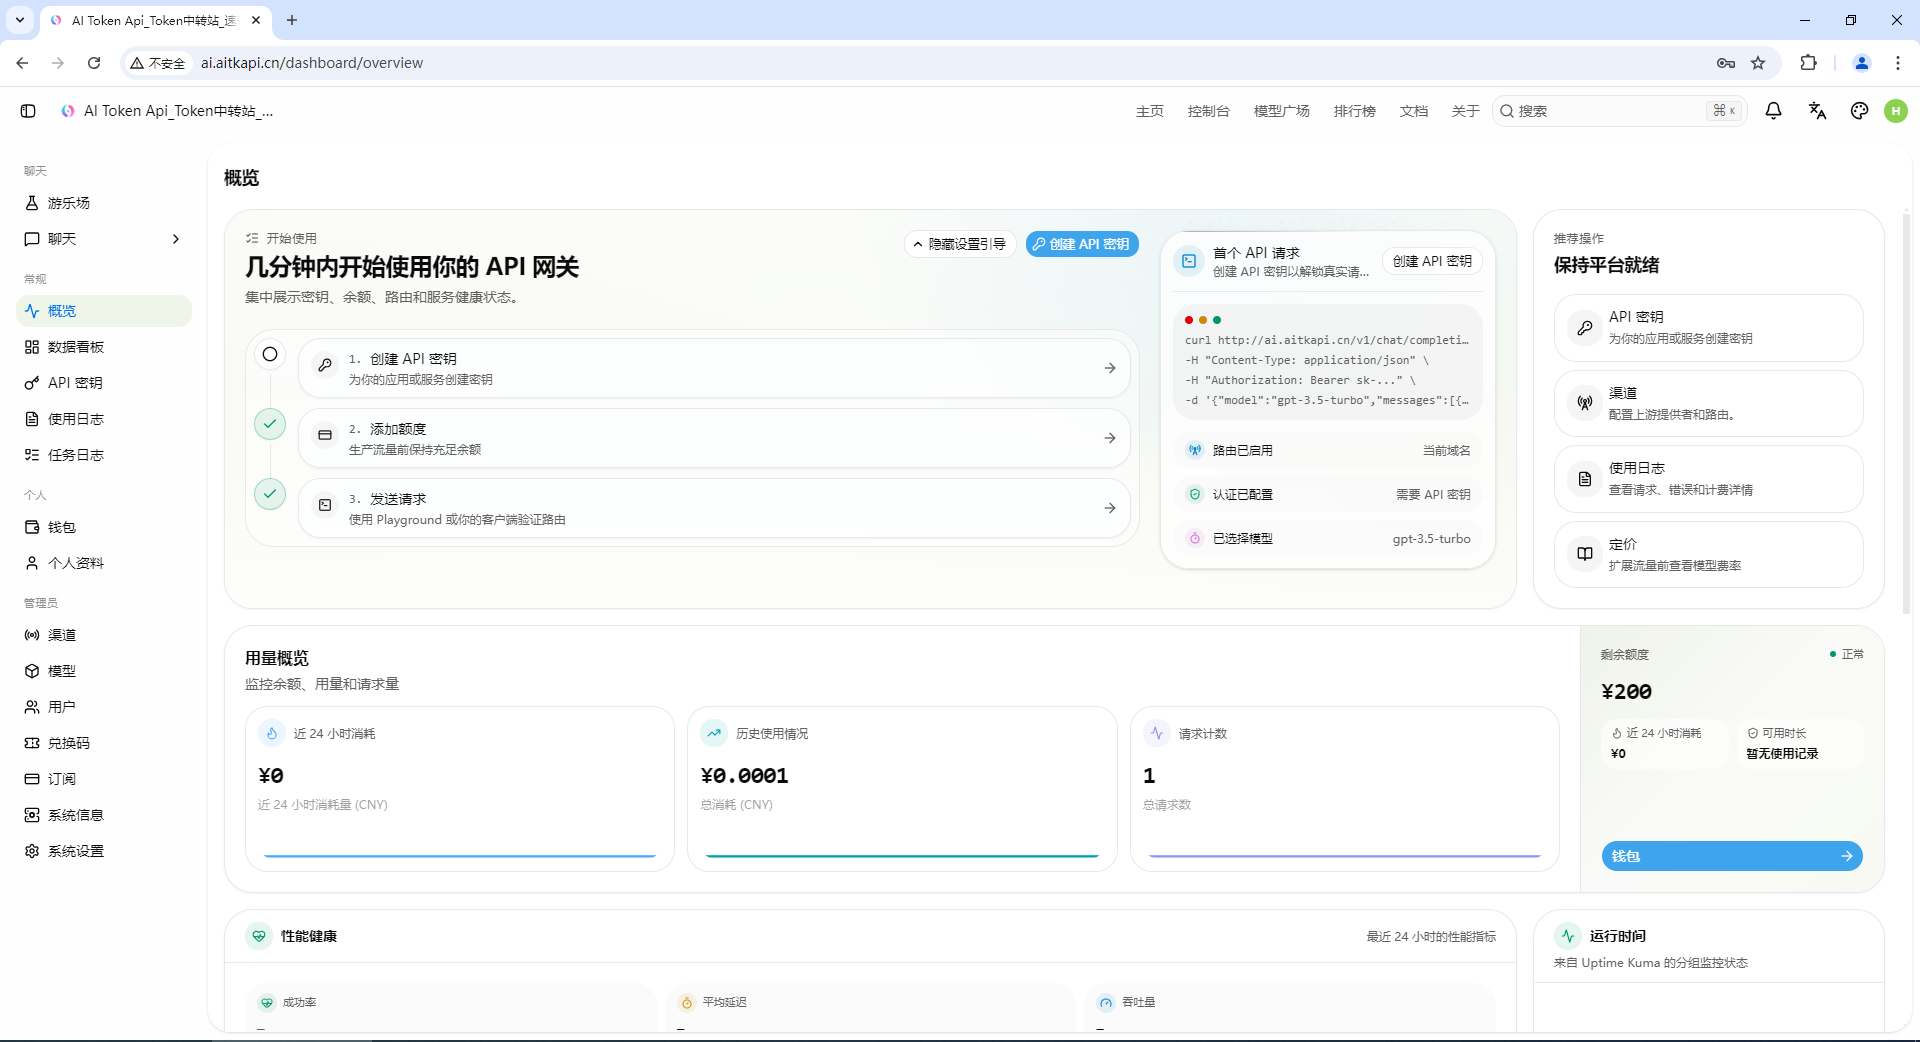Image resolution: width=1920 pixels, height=1042 pixels.
Task: Click the 近 24 小时消耗 card
Action: [460, 789]
